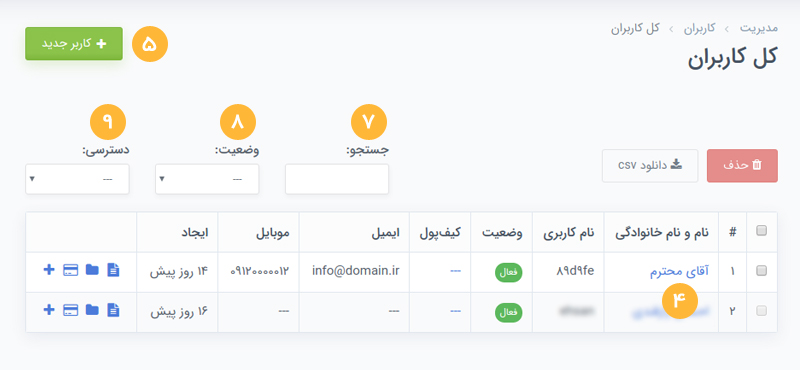The width and height of the screenshot is (800, 370).
Task: Click the document icon in row 1
Action: pos(113,270)
